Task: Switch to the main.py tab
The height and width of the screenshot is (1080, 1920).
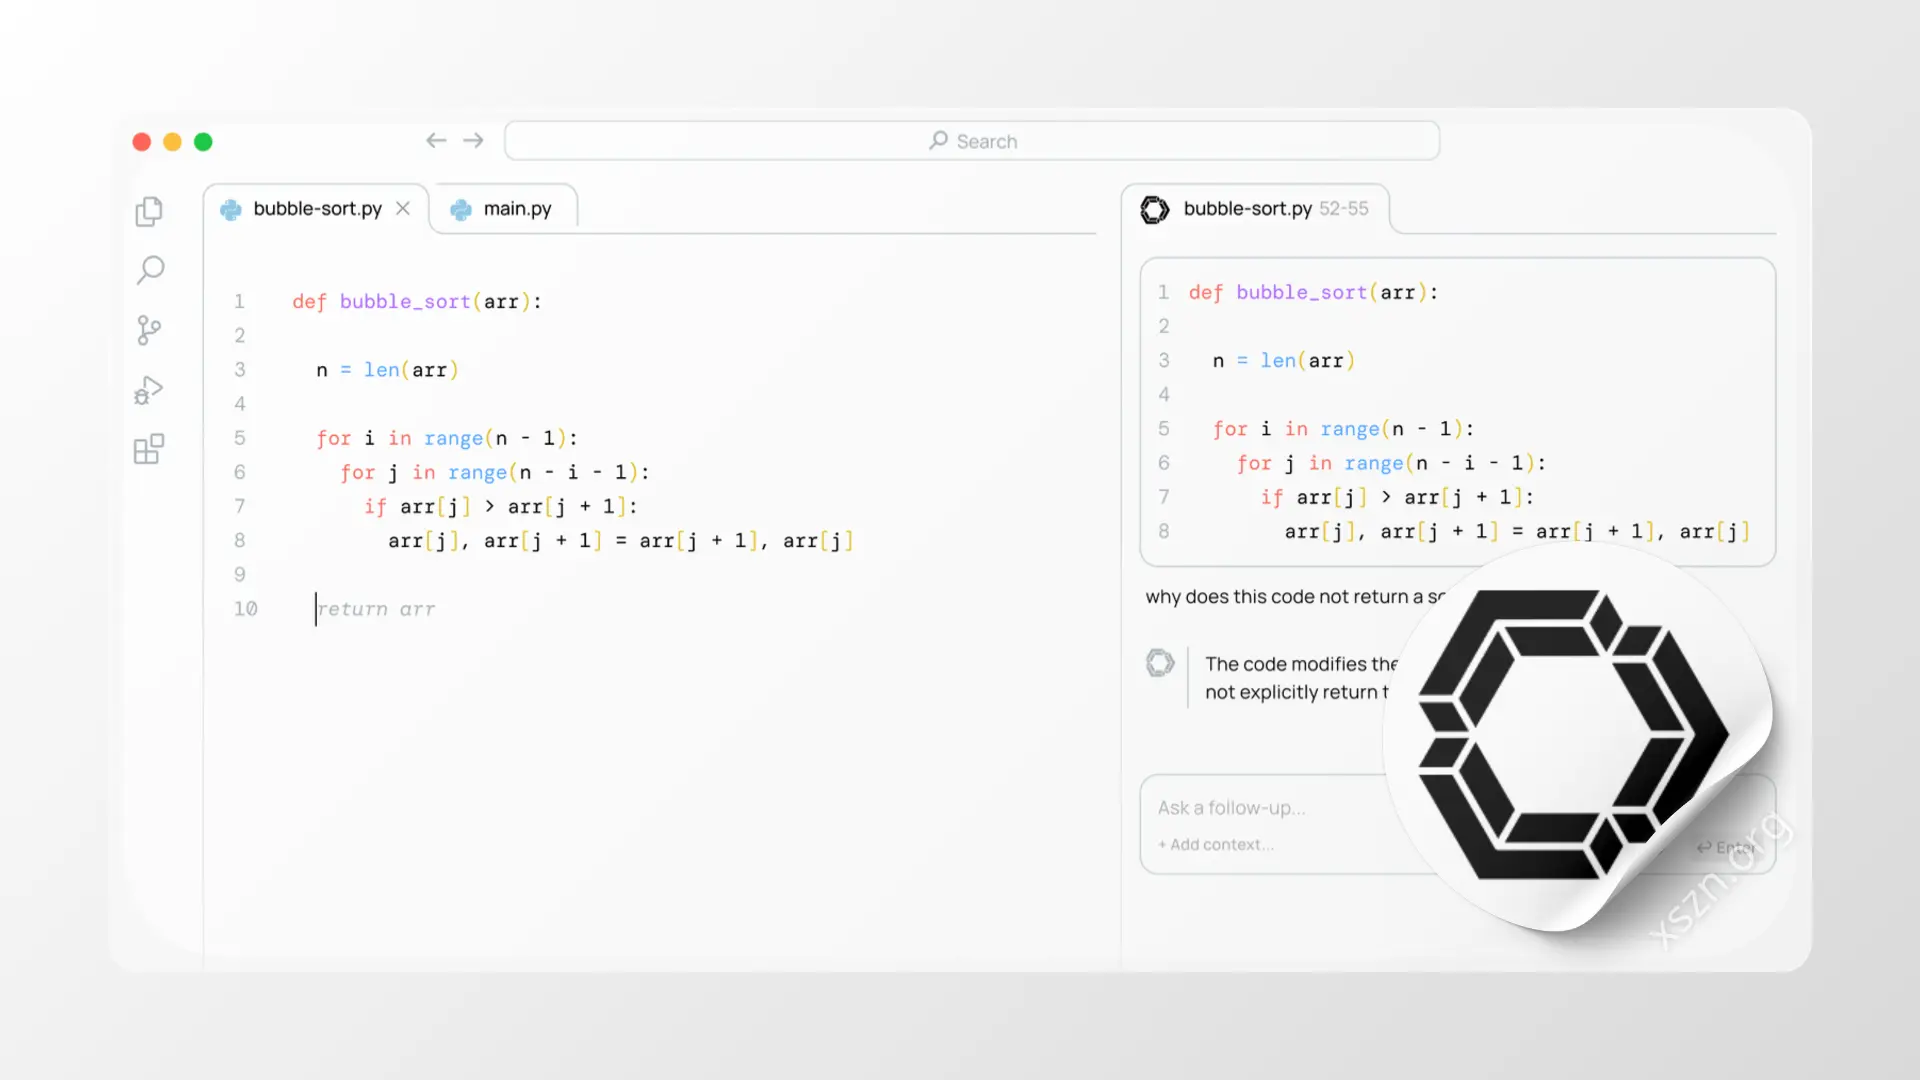Action: pyautogui.click(x=506, y=209)
